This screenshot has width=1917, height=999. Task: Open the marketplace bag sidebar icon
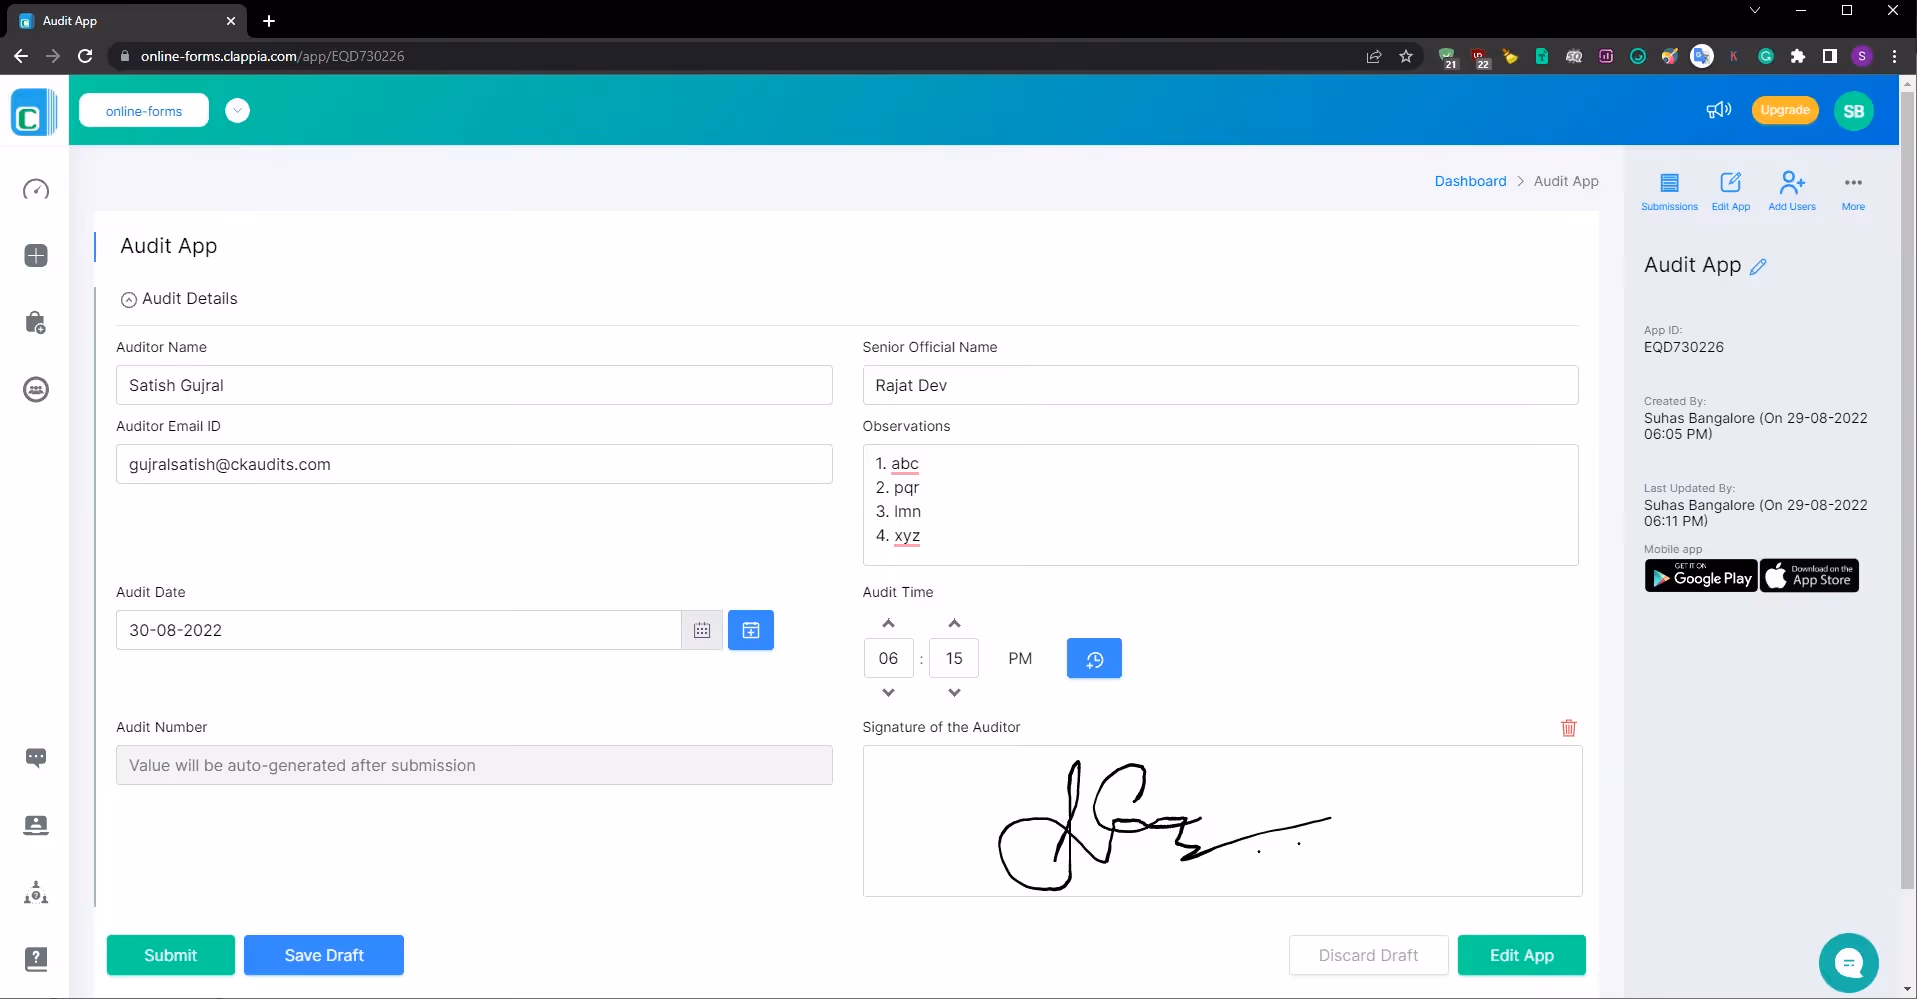point(36,322)
